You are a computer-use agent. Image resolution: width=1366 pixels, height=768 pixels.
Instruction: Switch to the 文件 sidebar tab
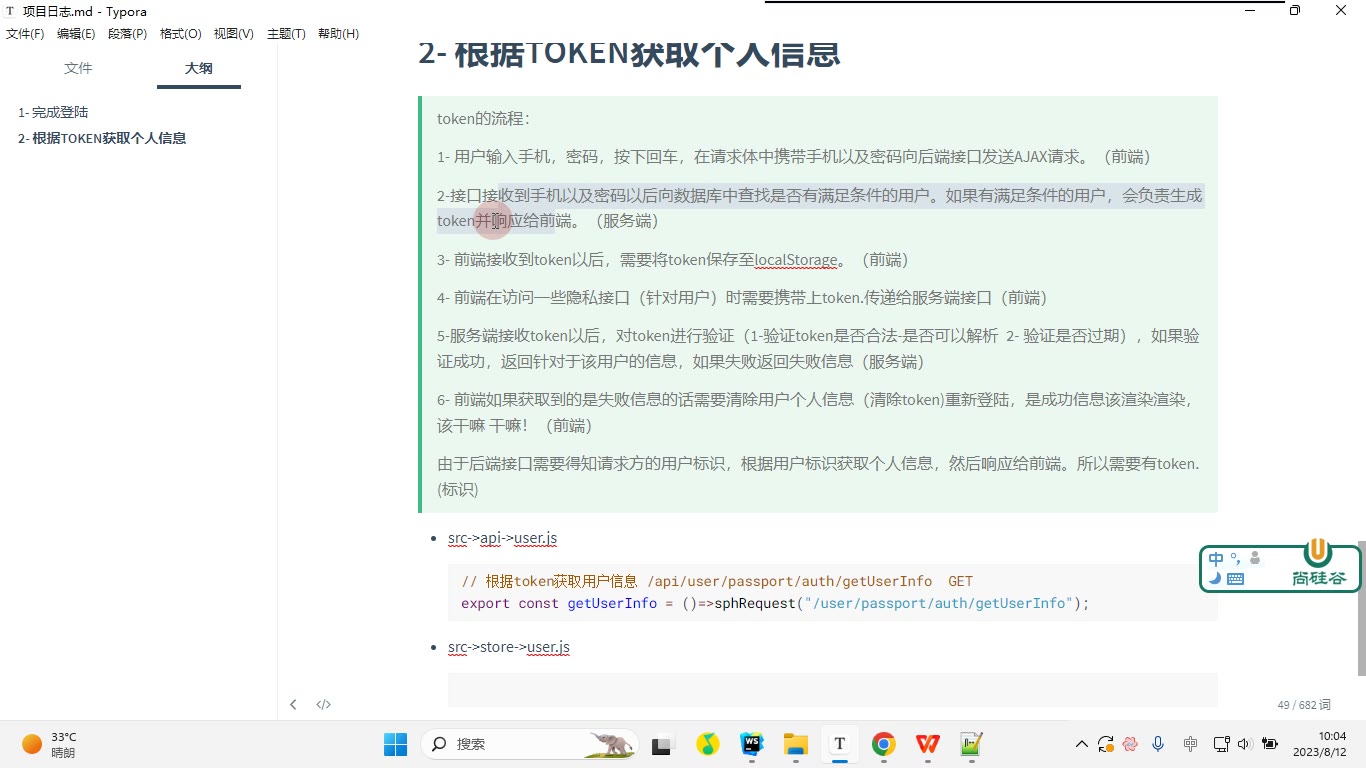coord(78,68)
